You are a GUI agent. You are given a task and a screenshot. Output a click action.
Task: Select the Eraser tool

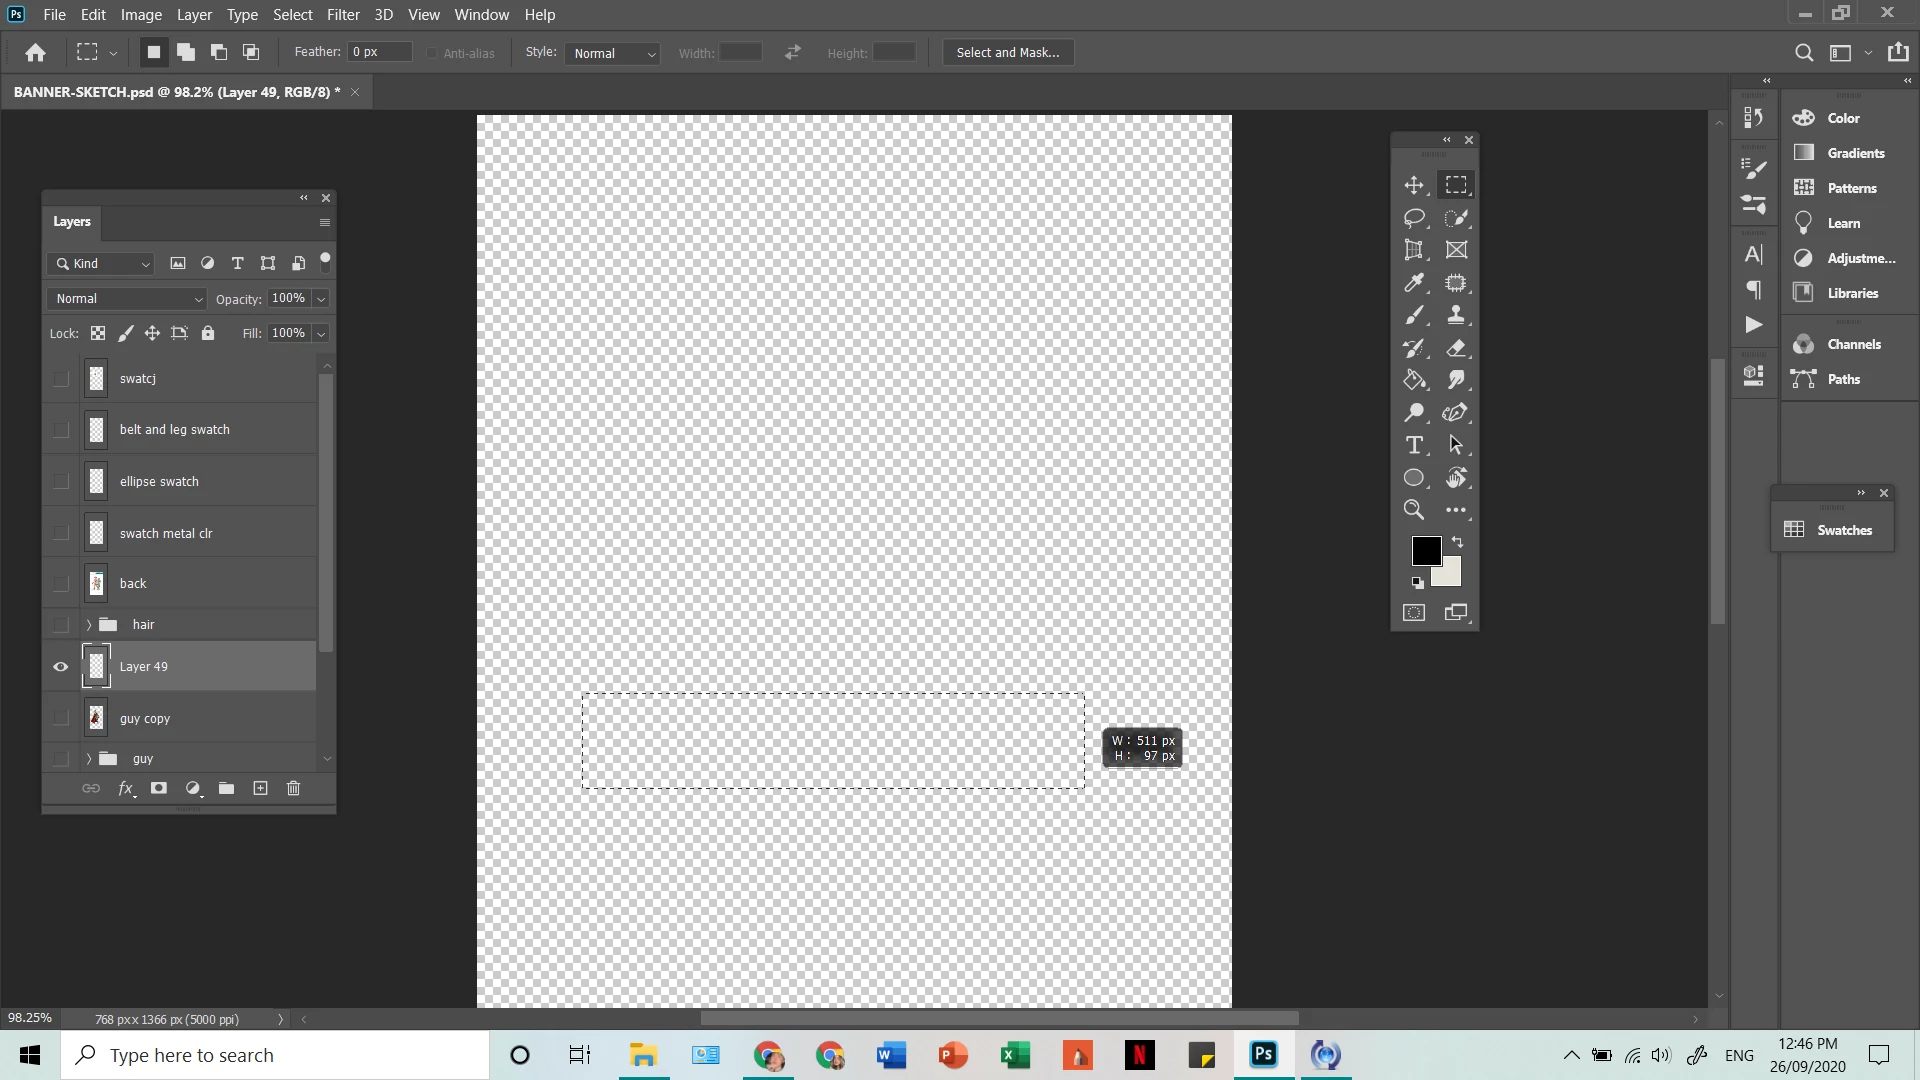click(1456, 348)
